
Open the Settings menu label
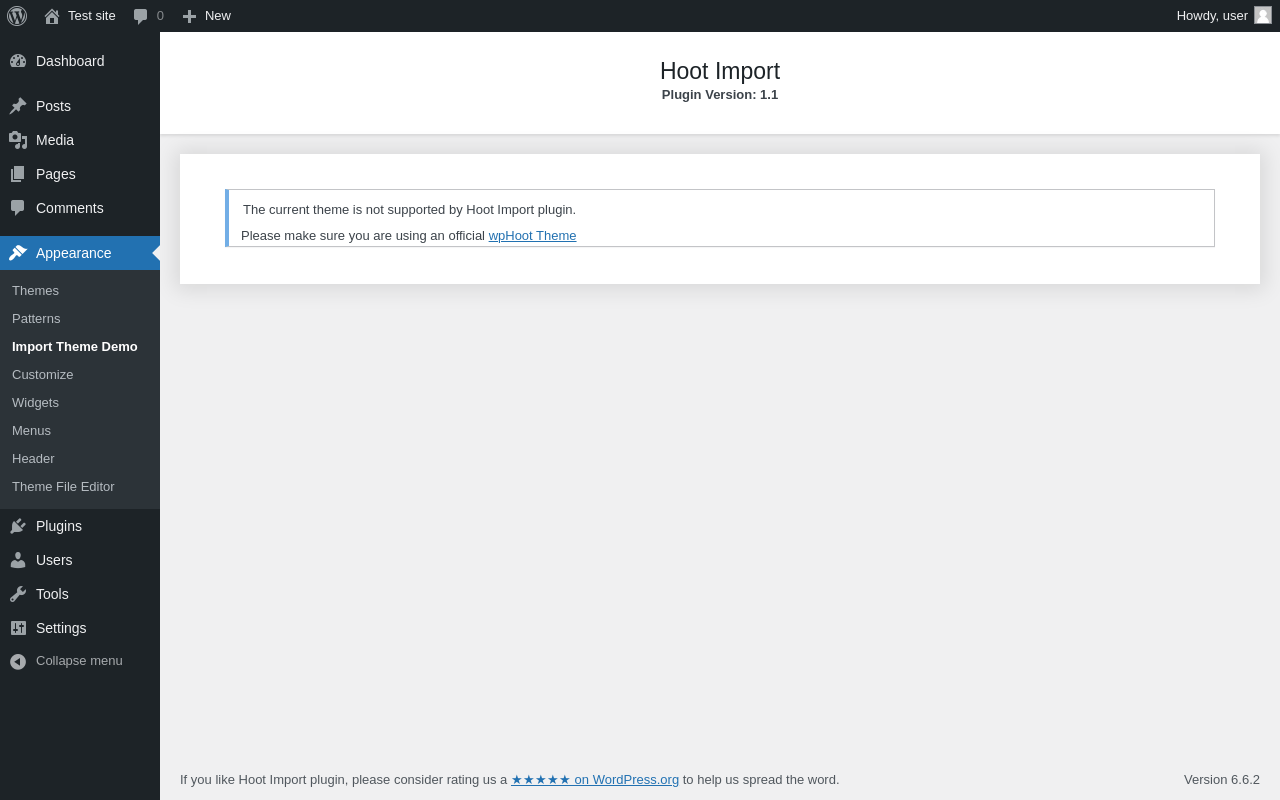tap(61, 628)
